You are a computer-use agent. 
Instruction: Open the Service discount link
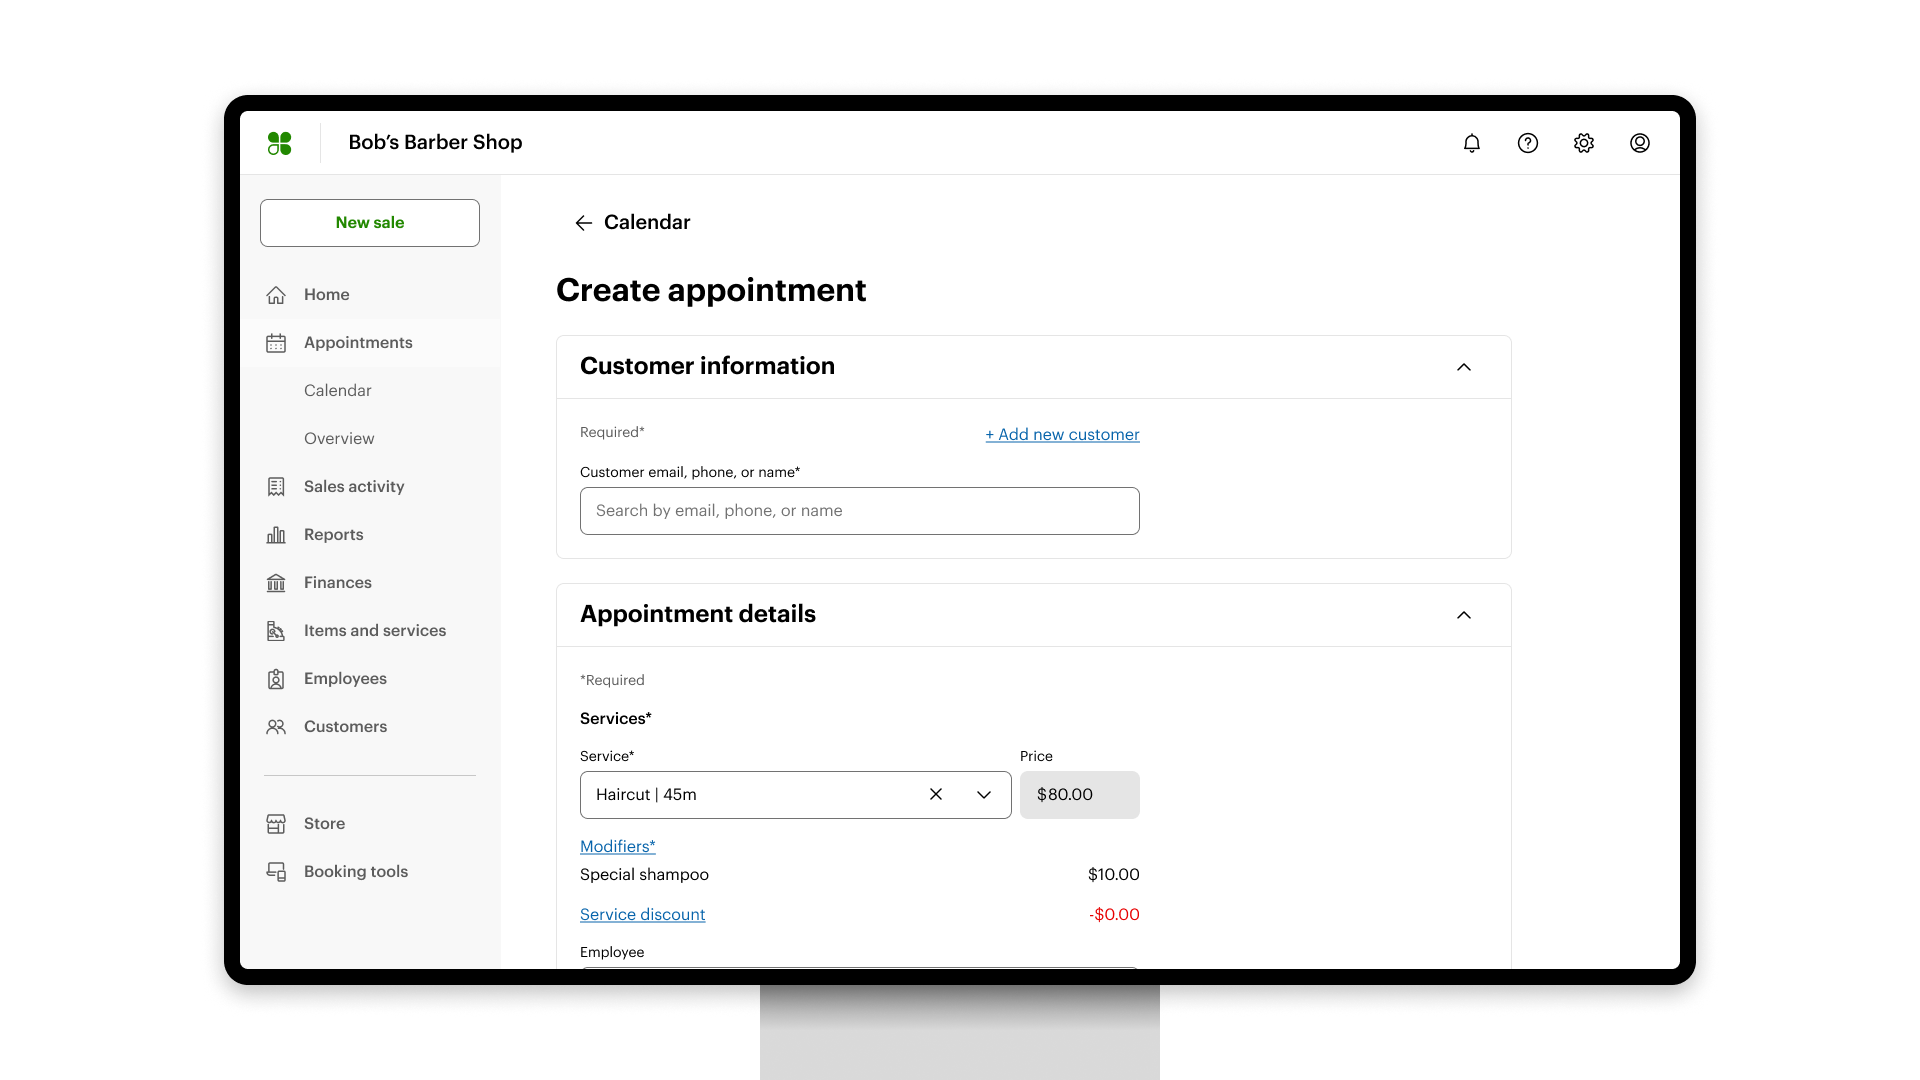tap(642, 914)
